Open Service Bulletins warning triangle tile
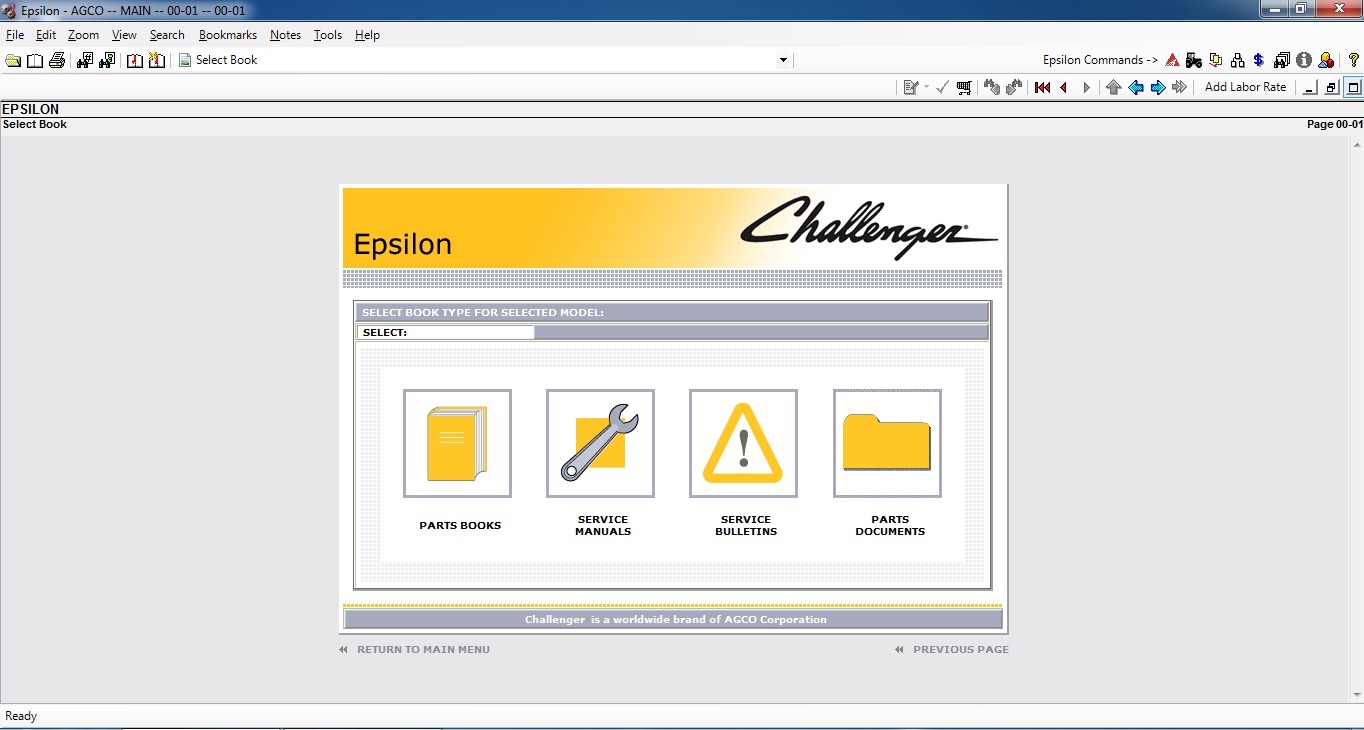 pos(743,443)
